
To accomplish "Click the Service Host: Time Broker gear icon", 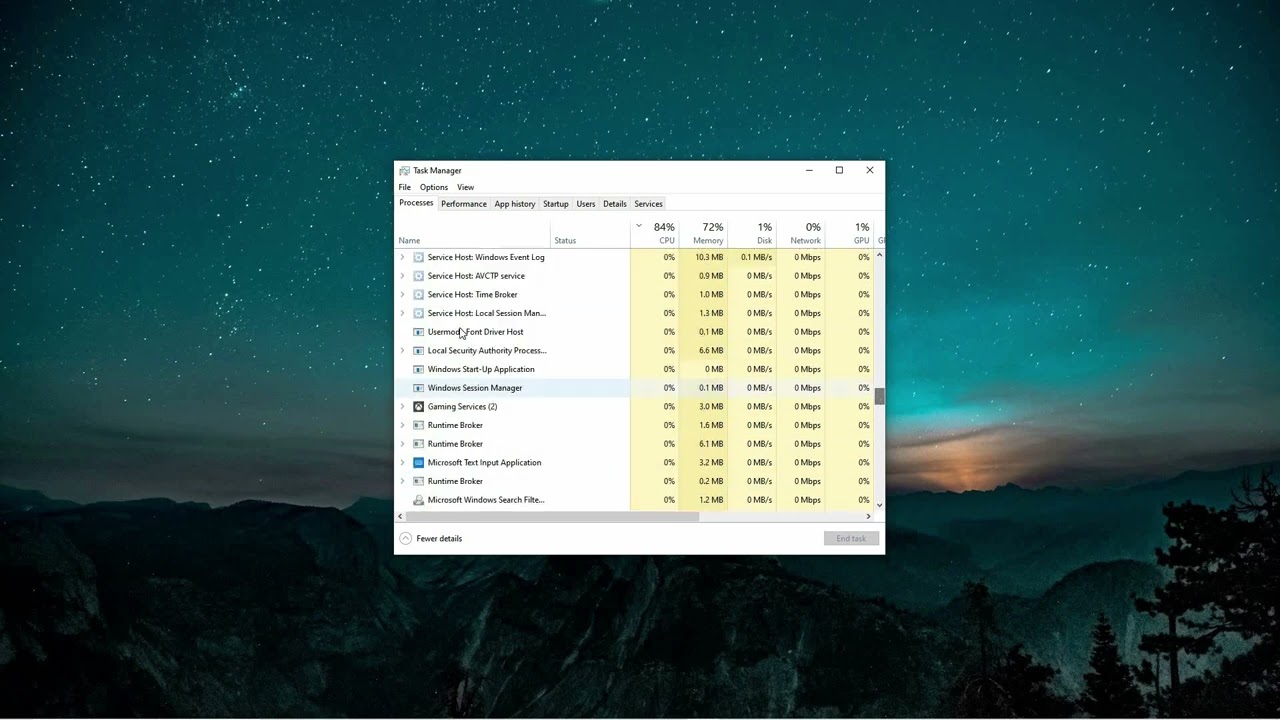I will [419, 295].
